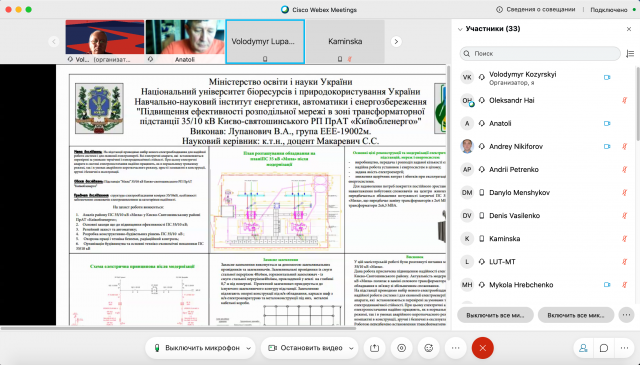Select the organizer Vol... video thumbnail
This screenshot has height=365, width=640.
105,41
